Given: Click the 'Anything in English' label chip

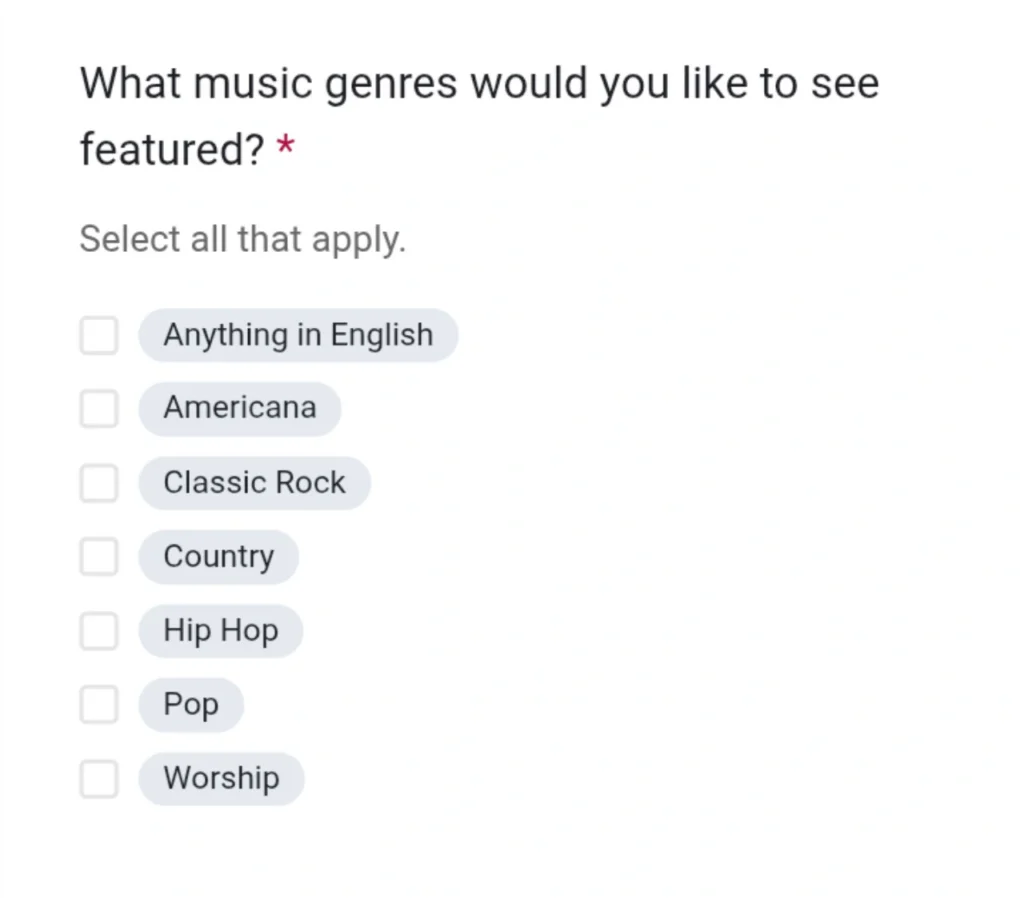Looking at the screenshot, I should (298, 335).
